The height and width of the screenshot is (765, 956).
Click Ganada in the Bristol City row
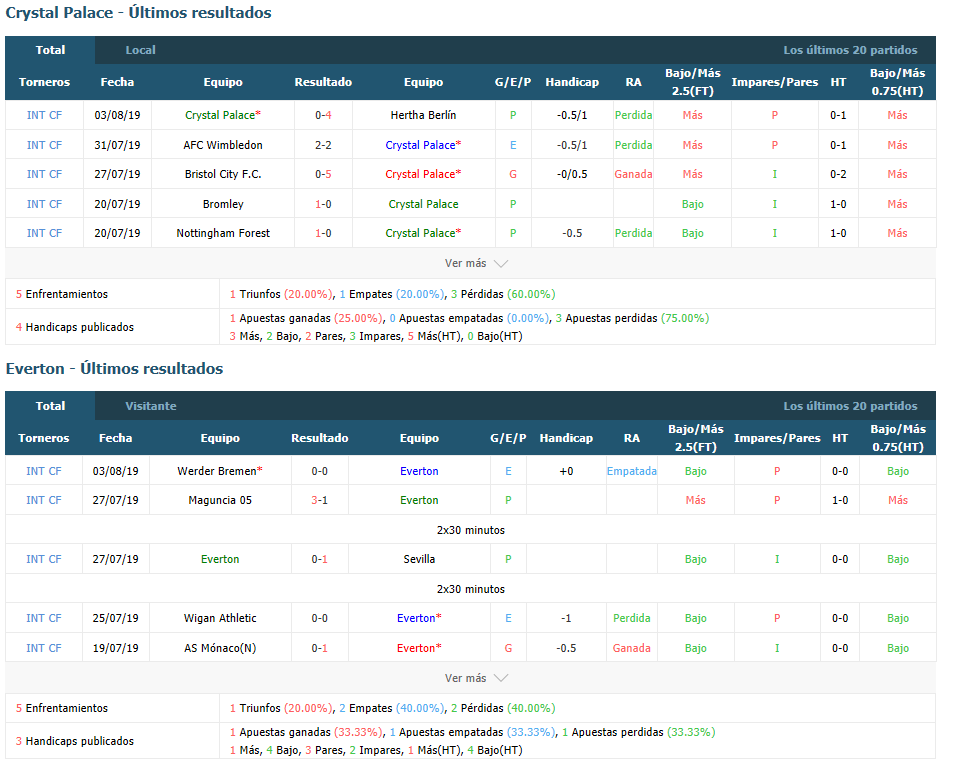pos(633,174)
